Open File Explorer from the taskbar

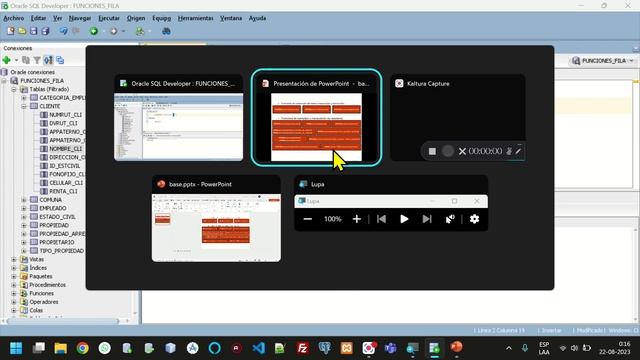[x=60, y=348]
